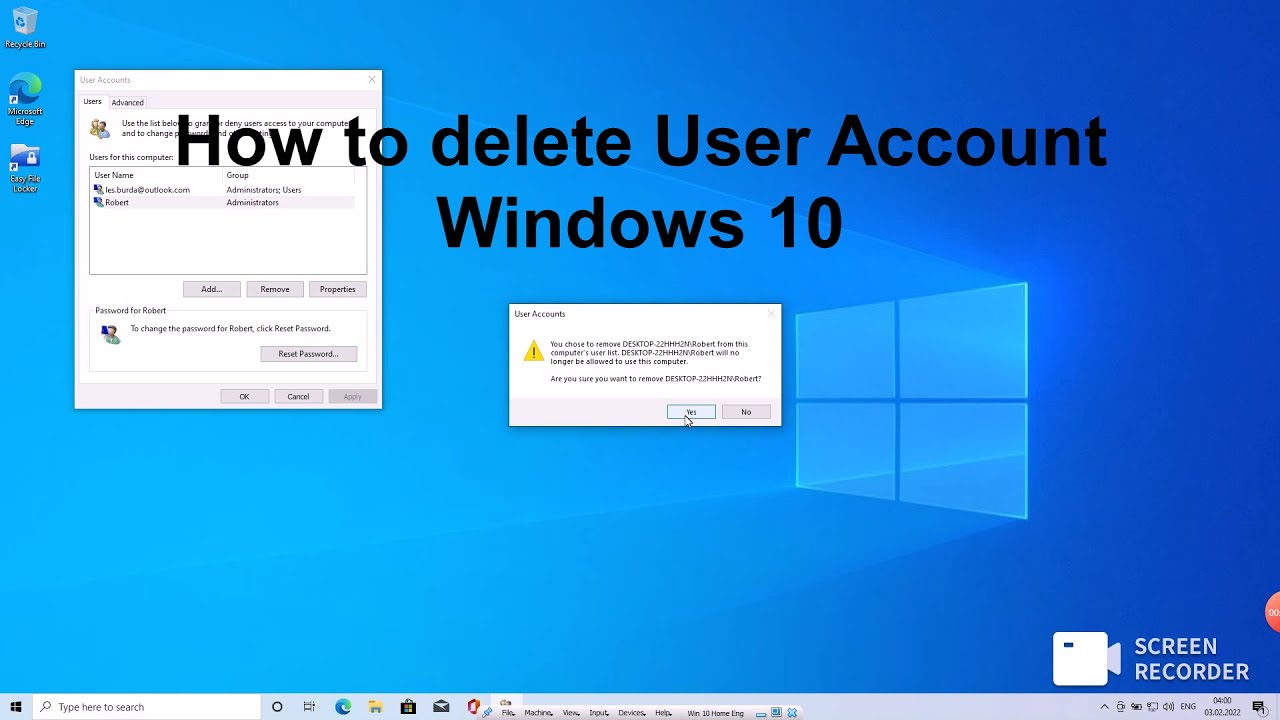Click the ENG language indicator
The image size is (1280, 720).
pos(1188,707)
